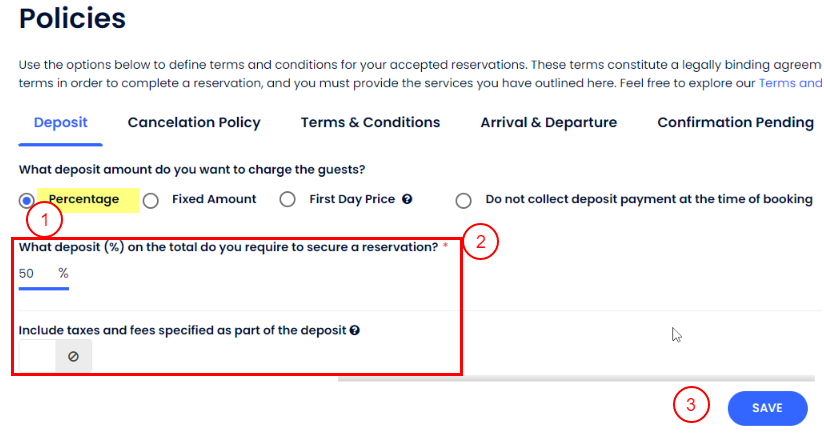The image size is (824, 433).
Task: Open the First Day Price help tooltip icon
Action: 408,200
